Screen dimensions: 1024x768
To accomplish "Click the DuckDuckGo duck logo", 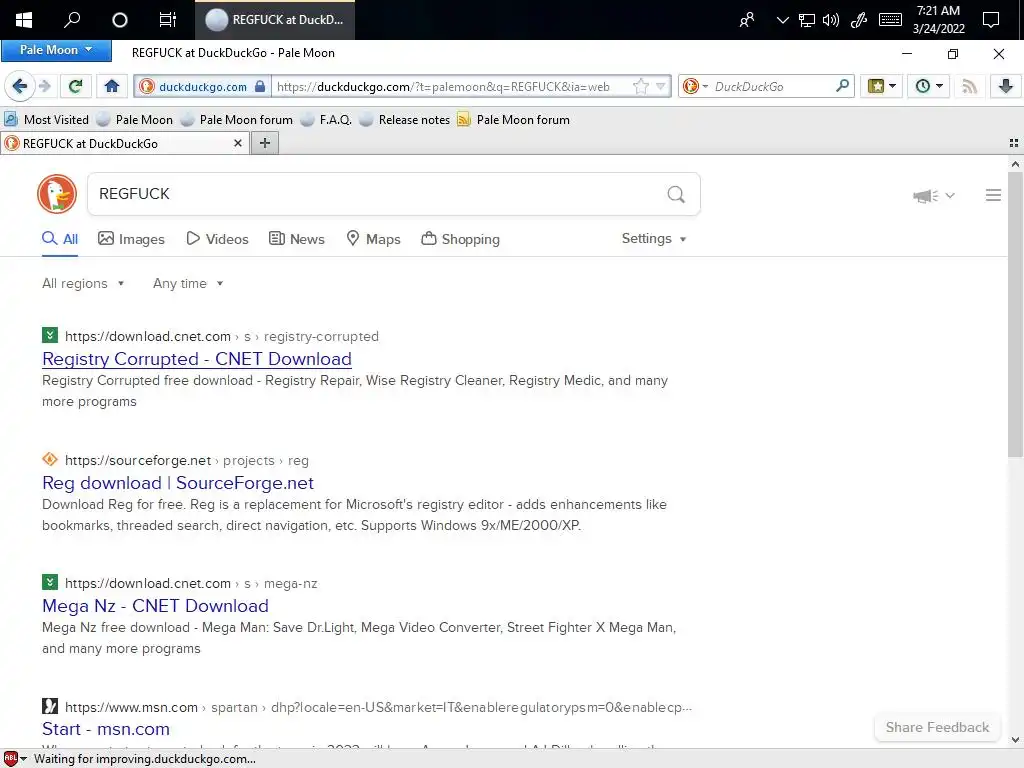I will click(57, 194).
